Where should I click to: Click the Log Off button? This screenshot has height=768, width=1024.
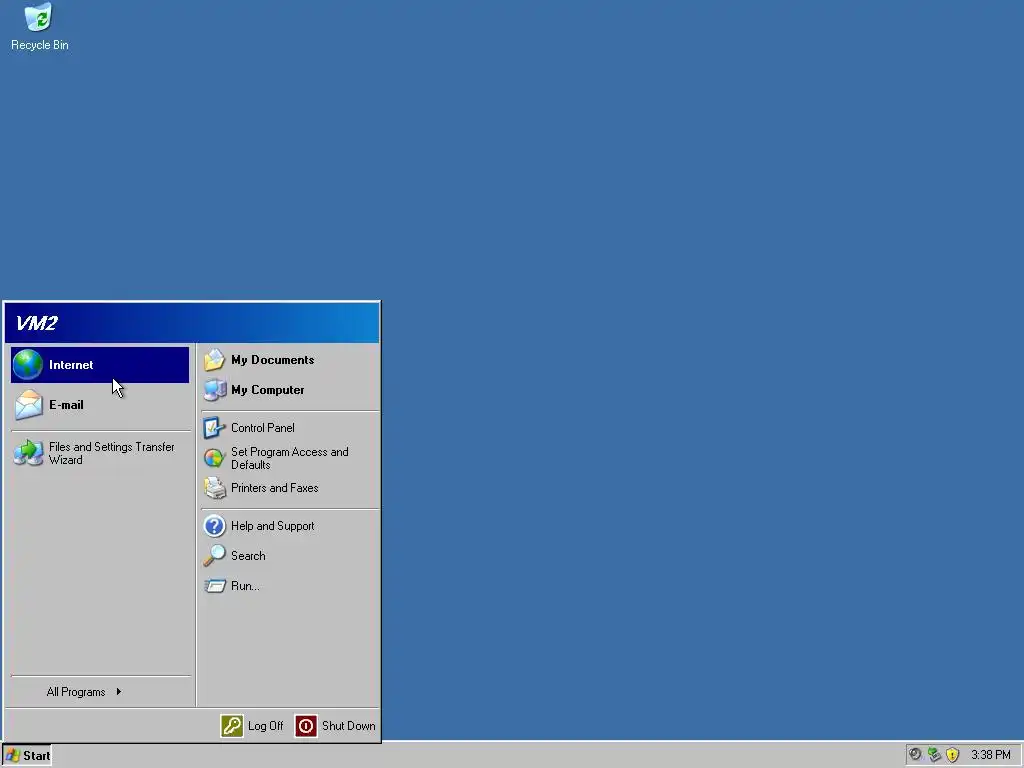253,726
